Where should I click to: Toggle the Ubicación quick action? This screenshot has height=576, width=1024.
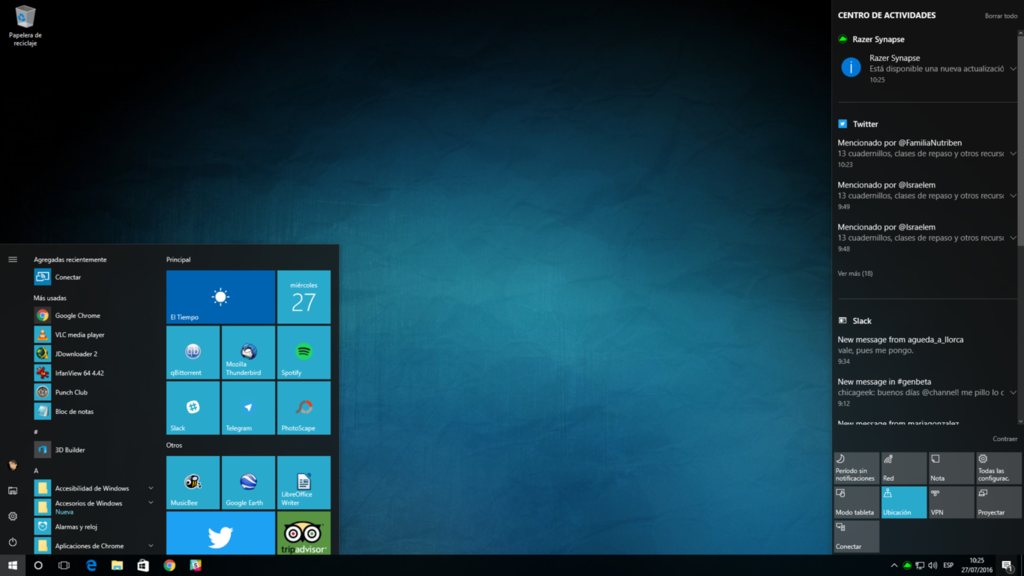tap(904, 502)
